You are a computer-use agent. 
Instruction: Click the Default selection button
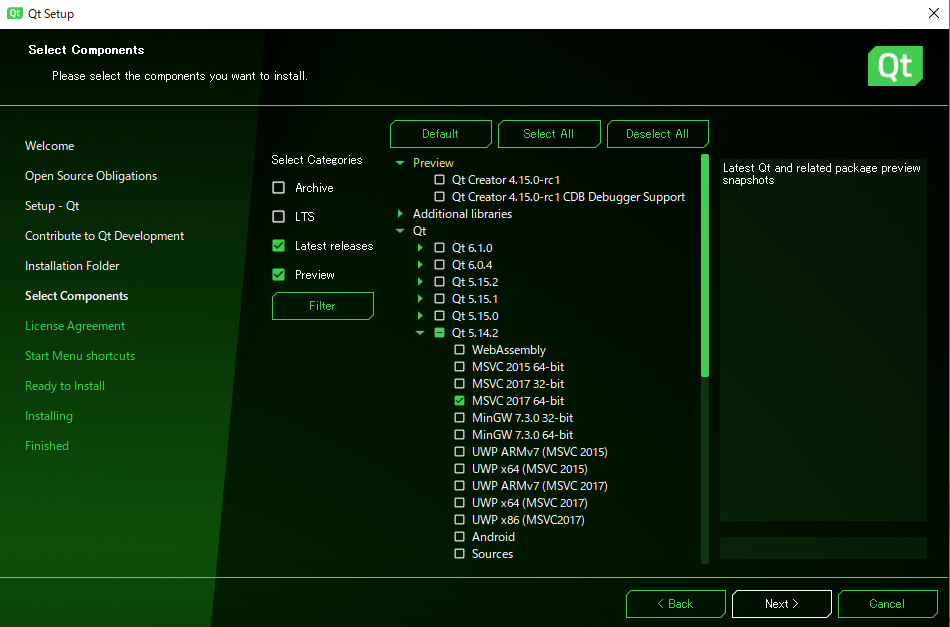440,134
